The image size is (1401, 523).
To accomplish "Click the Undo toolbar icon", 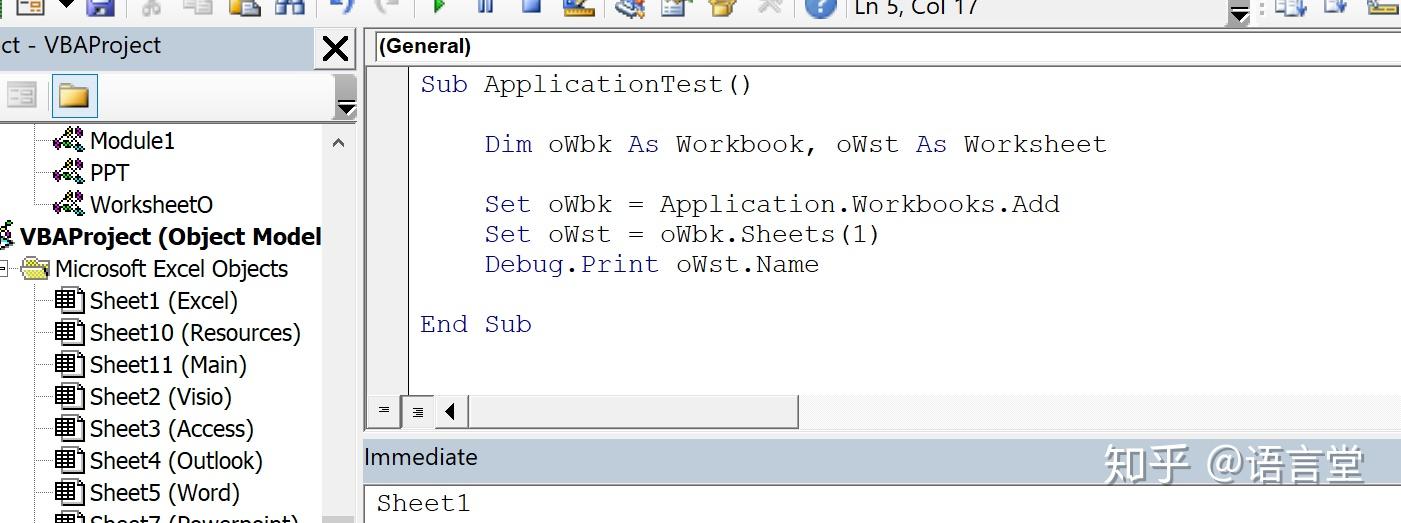I will pos(342,7).
